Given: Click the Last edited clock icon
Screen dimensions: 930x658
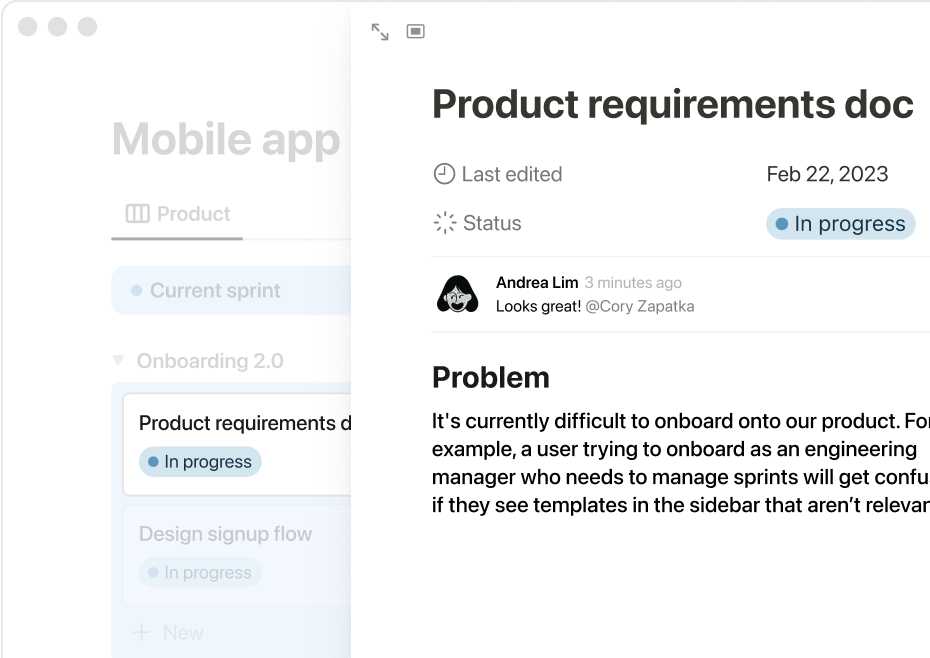Looking at the screenshot, I should pos(443,174).
